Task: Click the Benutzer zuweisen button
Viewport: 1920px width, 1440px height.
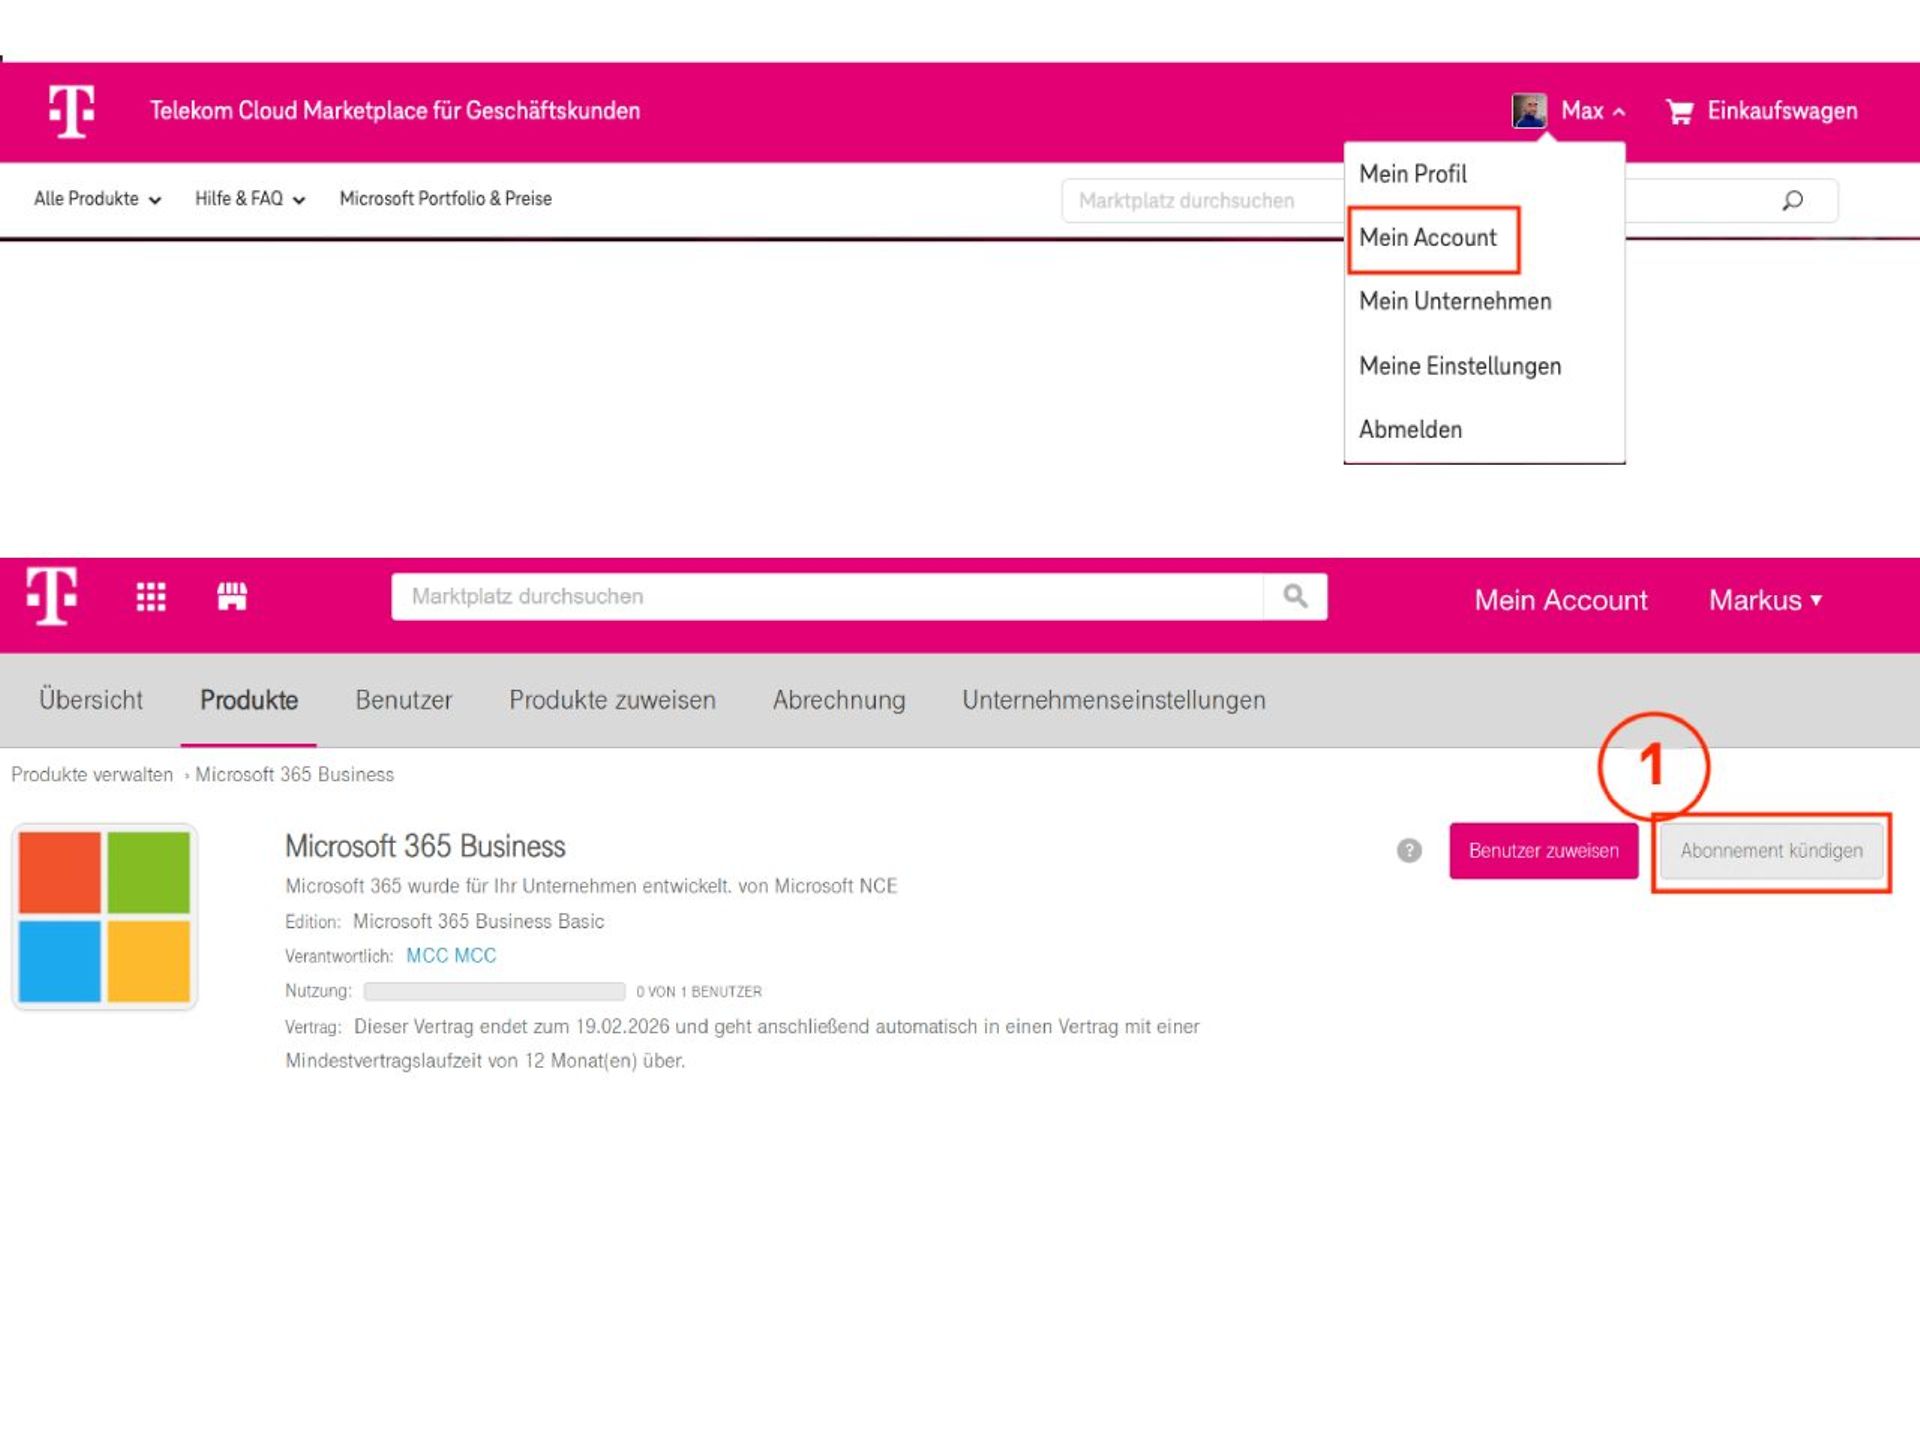Action: (1543, 850)
